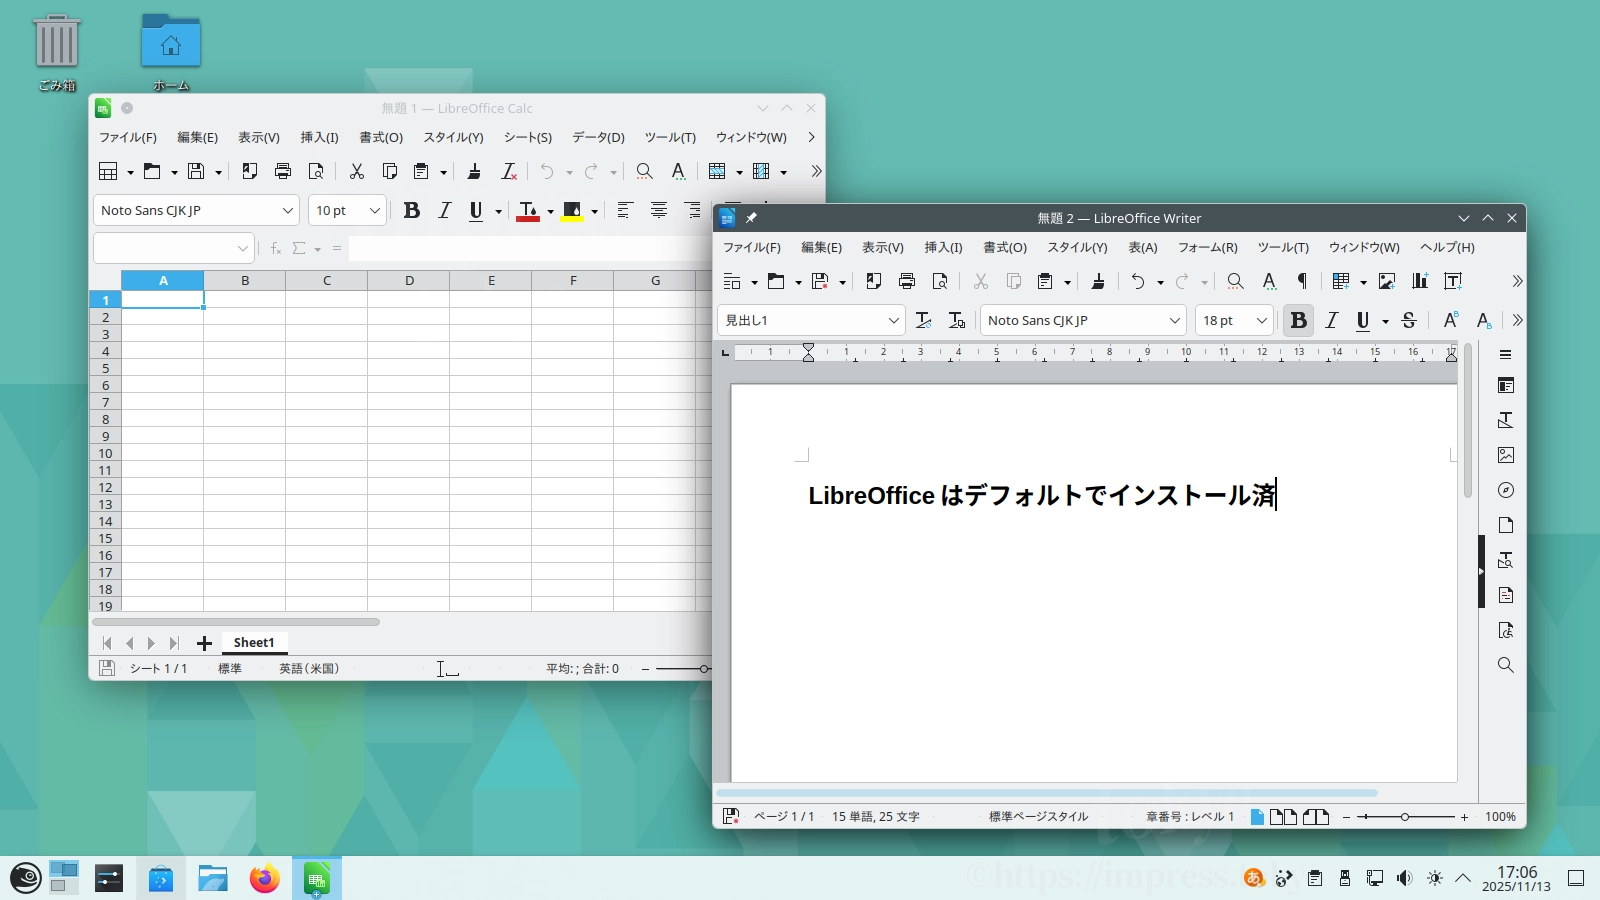Screen dimensions: 1600x900
Task: Click Print icon in Calc toolbar
Action: [283, 172]
